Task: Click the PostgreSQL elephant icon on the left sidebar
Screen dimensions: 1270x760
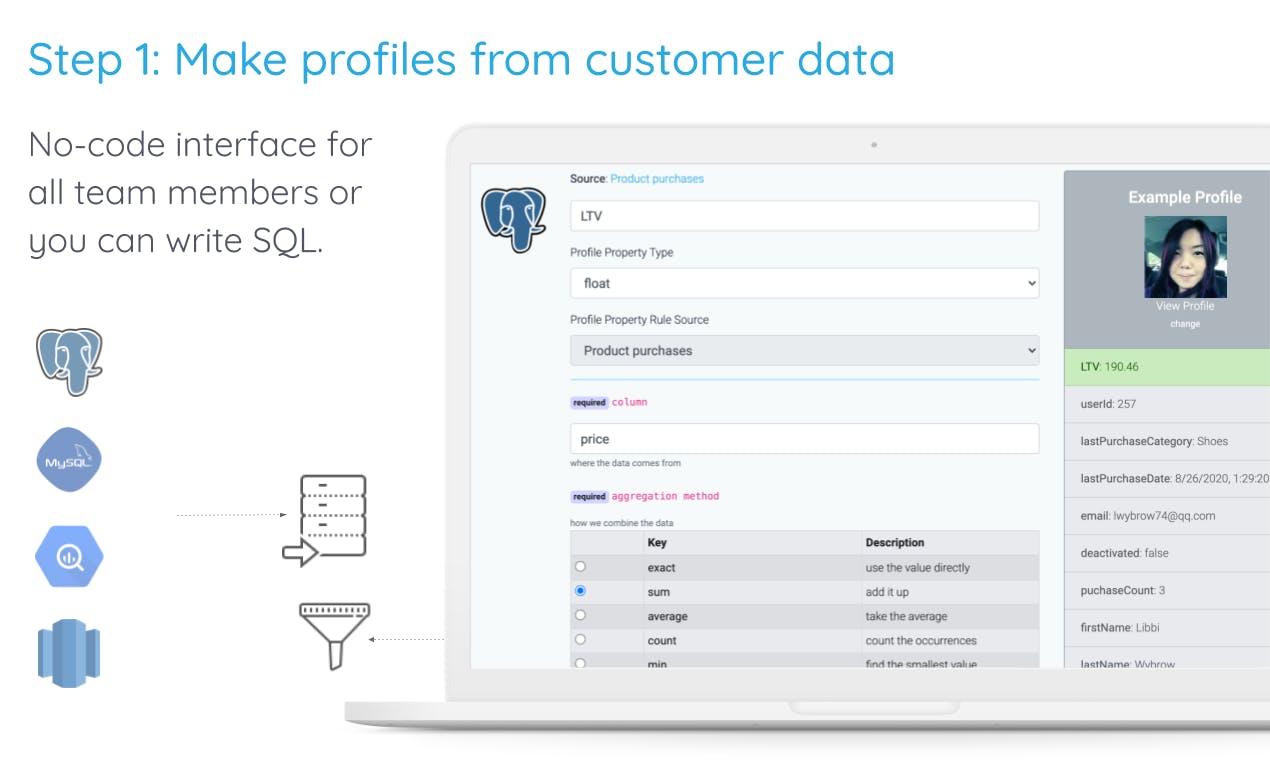Action: [x=69, y=361]
